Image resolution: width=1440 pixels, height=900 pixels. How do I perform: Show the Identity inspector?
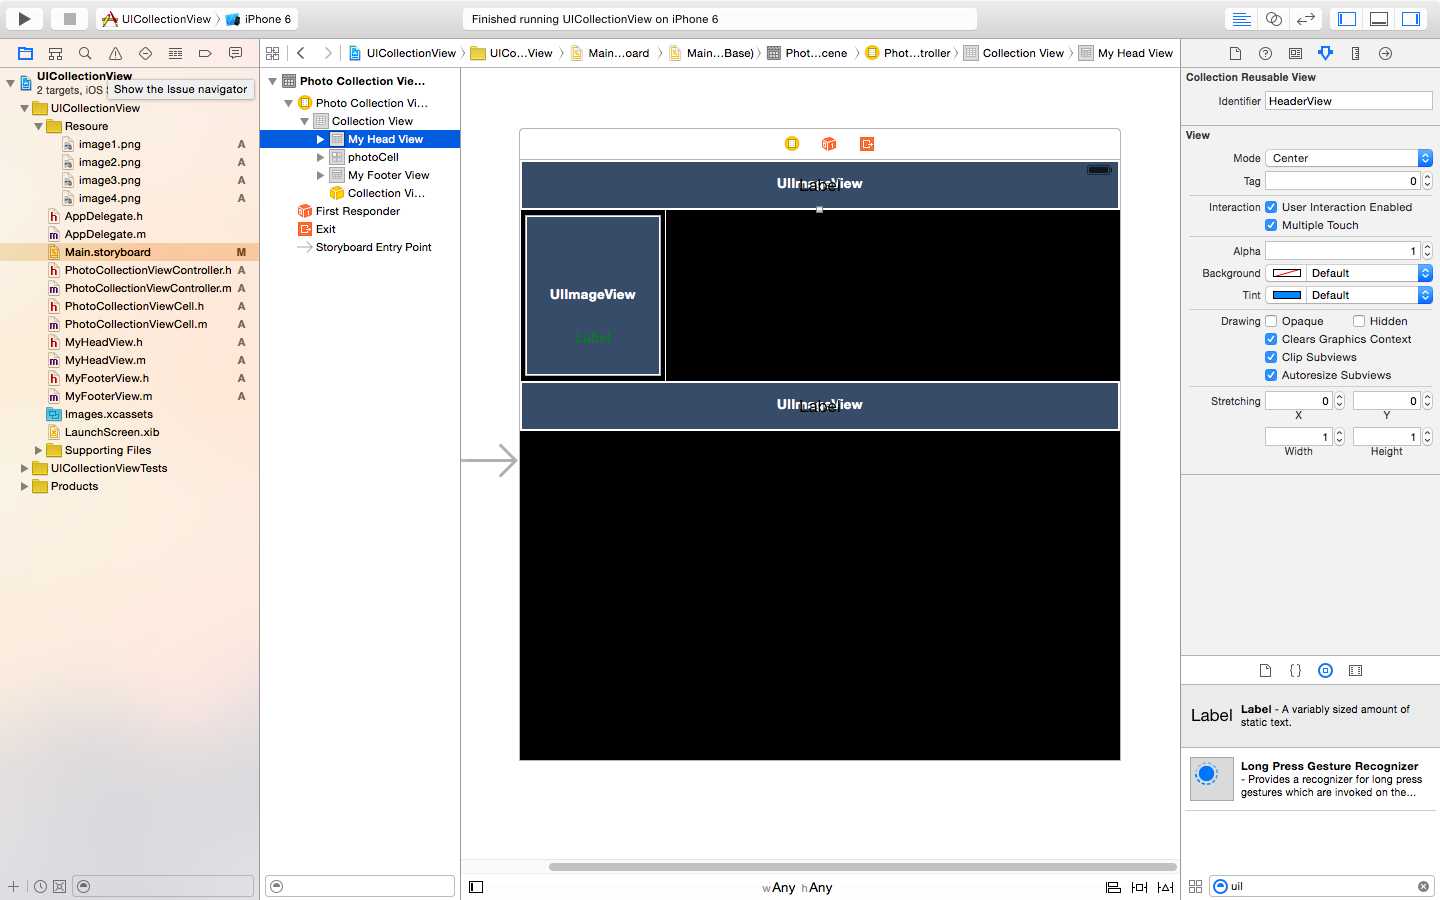point(1295,53)
